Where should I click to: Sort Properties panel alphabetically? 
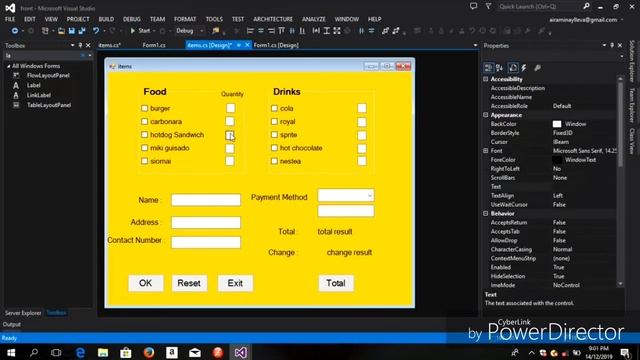pyautogui.click(x=500, y=68)
